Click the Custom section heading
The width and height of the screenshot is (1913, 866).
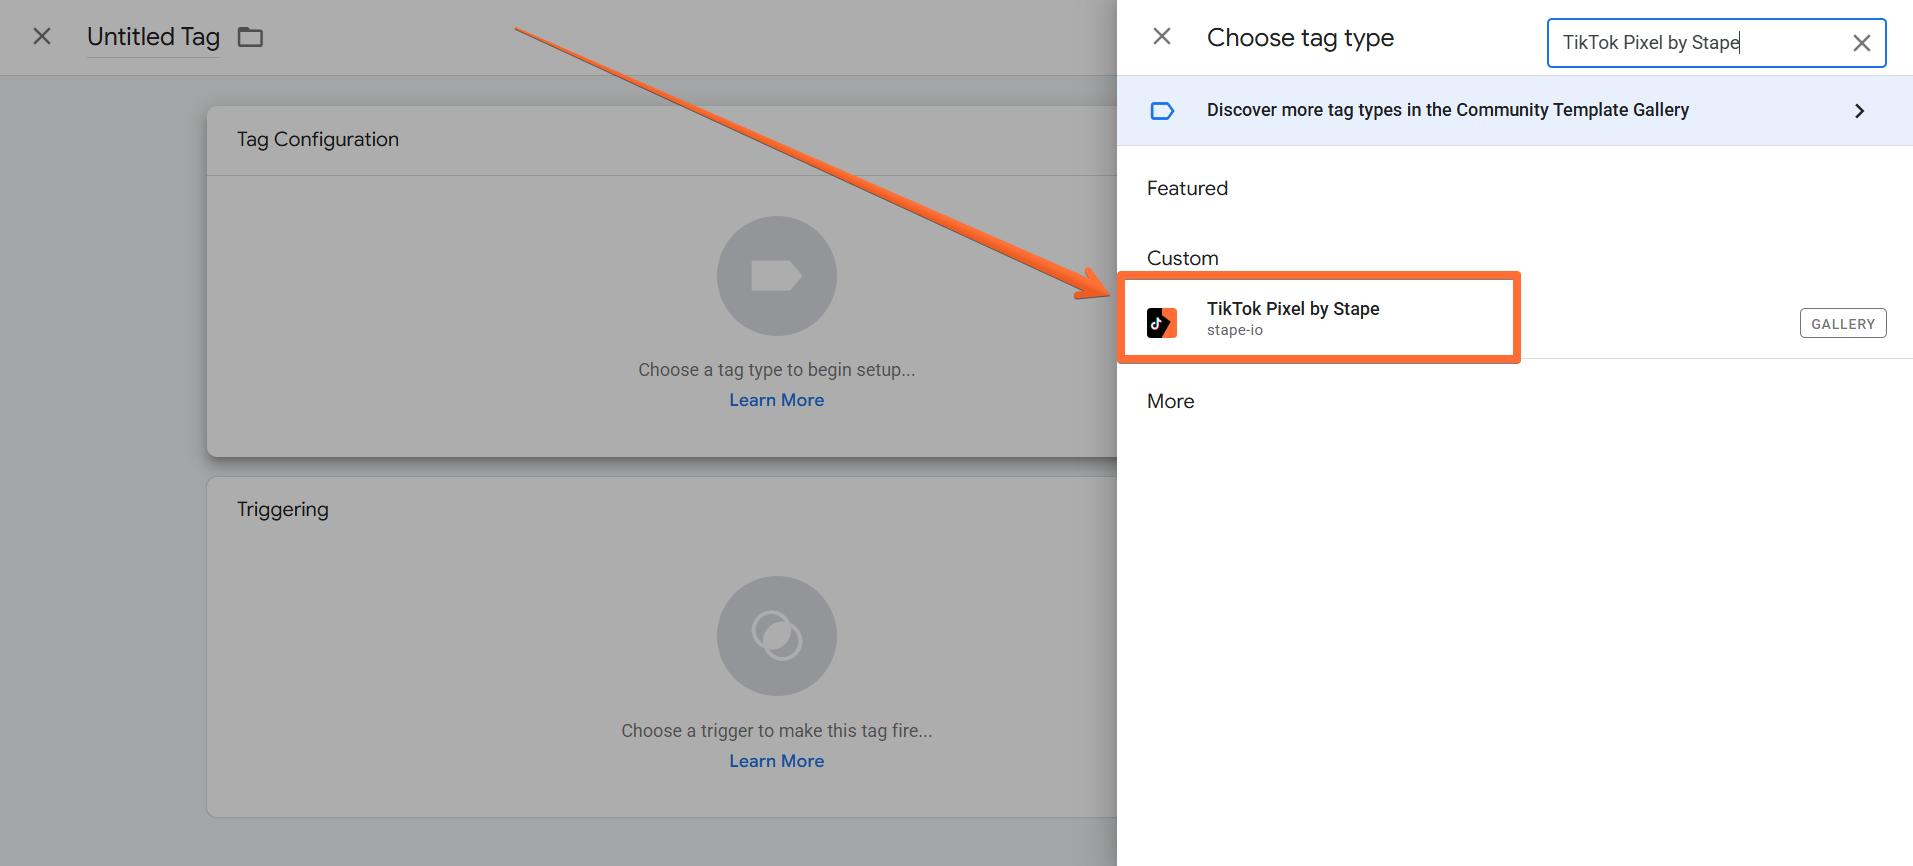click(1182, 258)
